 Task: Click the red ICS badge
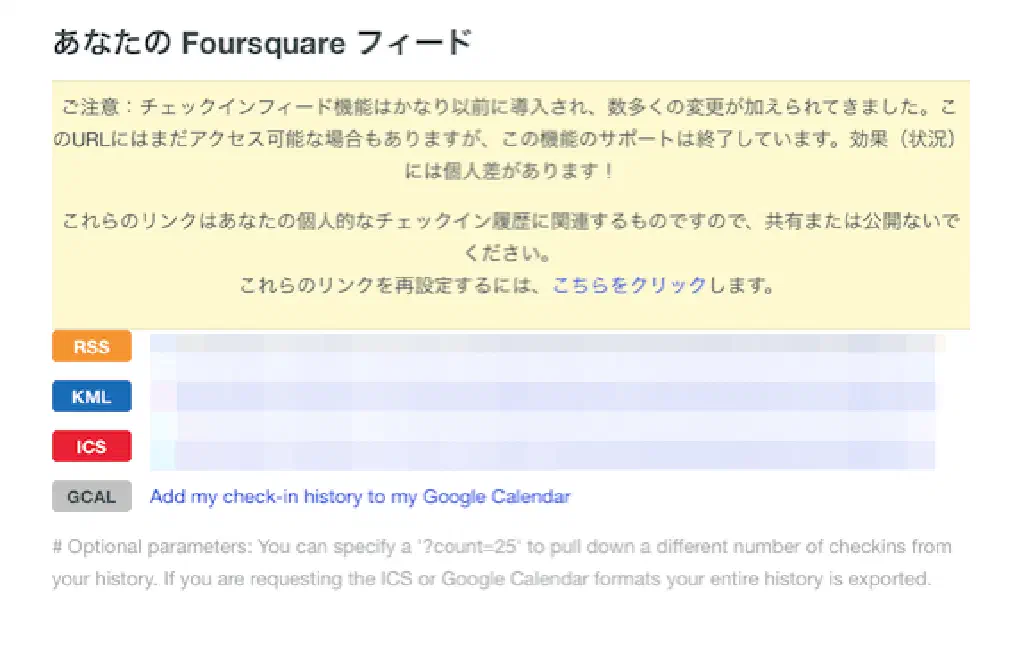pos(91,446)
